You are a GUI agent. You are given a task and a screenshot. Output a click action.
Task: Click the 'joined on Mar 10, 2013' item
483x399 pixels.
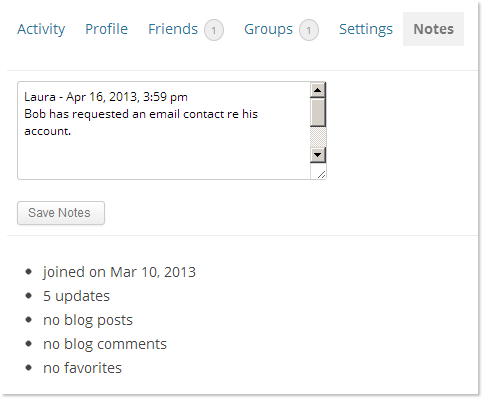[119, 272]
